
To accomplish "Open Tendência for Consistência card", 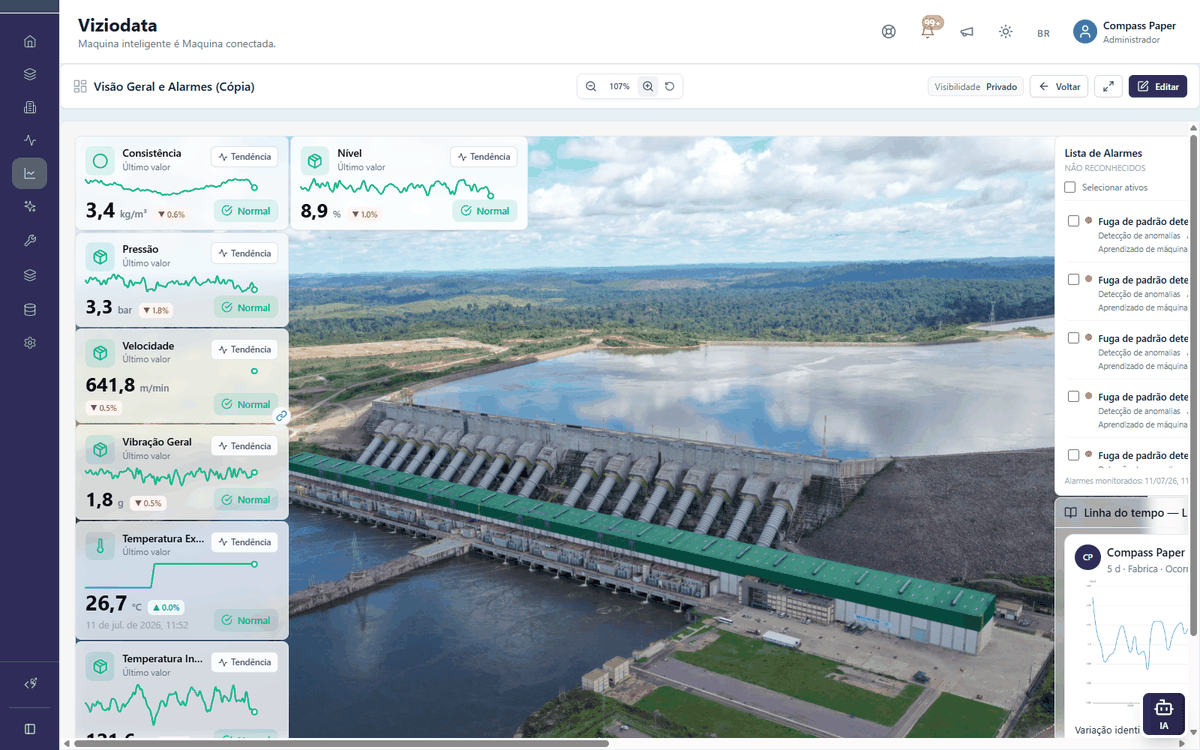I will 245,156.
